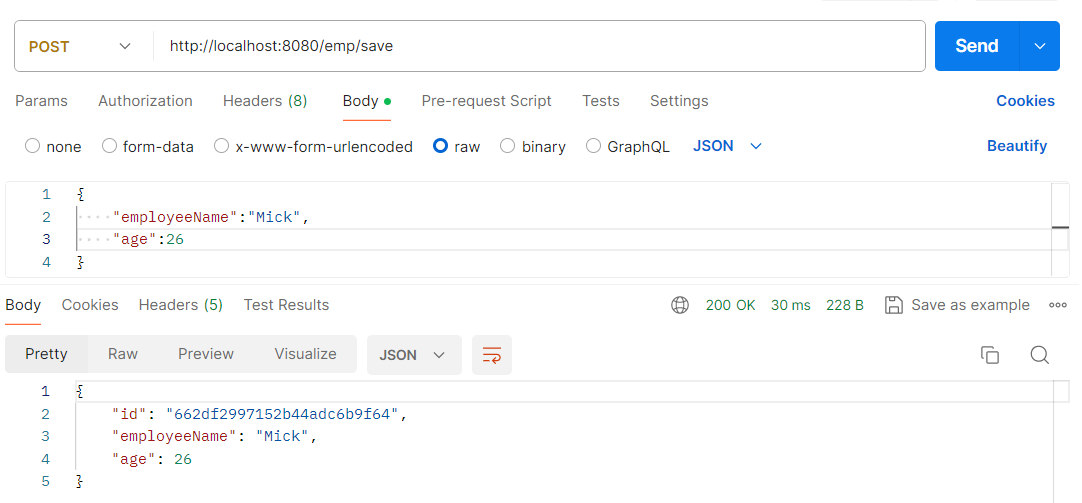The width and height of the screenshot is (1082, 503).
Task: Switch to the Headers (8) request tab
Action: point(265,101)
